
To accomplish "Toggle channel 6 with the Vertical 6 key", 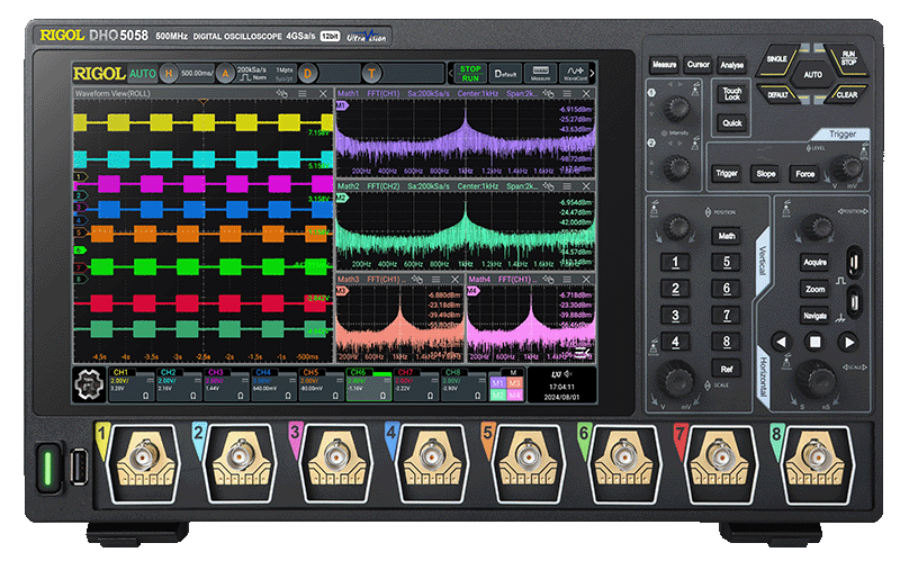I will tap(726, 288).
